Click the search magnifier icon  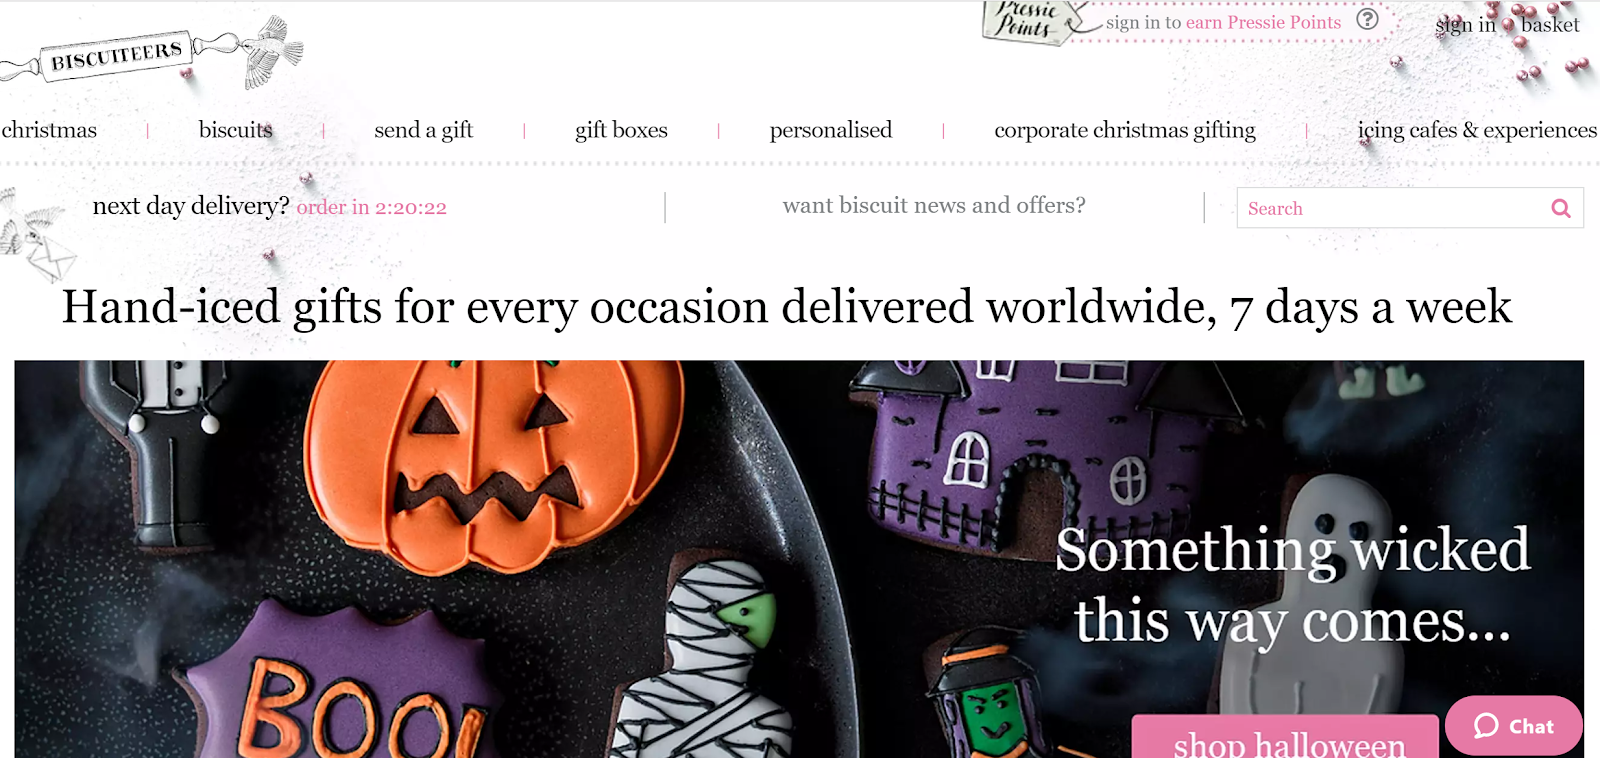1560,208
